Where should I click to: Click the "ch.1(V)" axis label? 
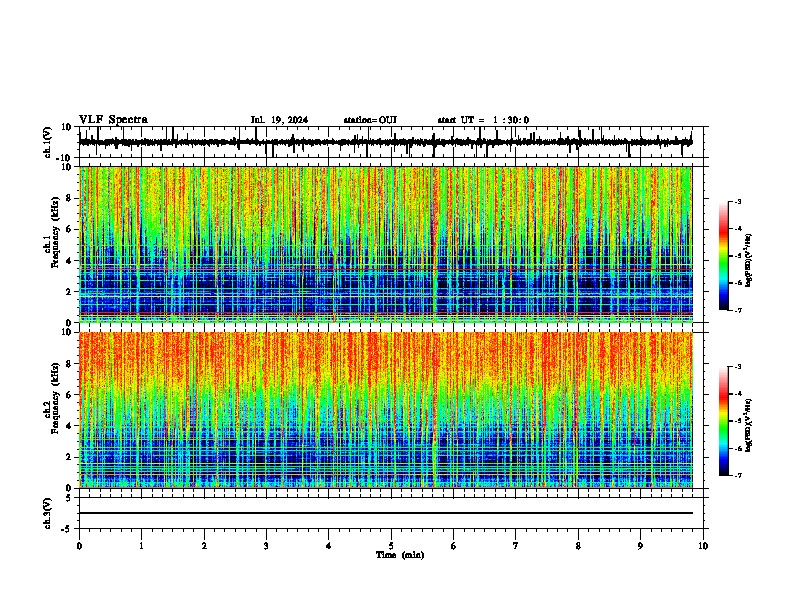coord(48,142)
